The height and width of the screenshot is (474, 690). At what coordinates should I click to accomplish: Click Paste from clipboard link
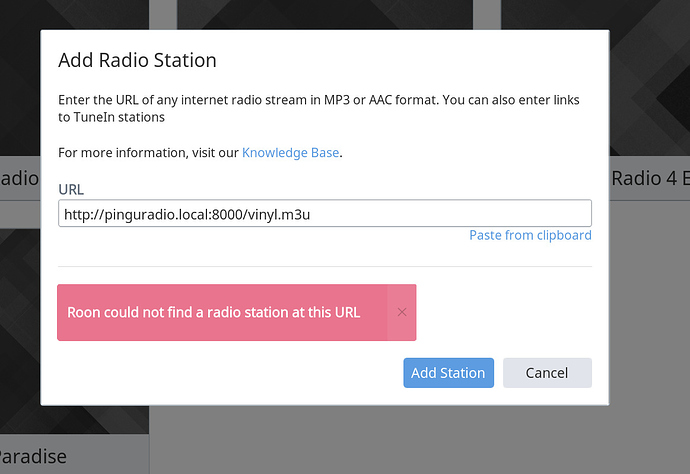530,235
